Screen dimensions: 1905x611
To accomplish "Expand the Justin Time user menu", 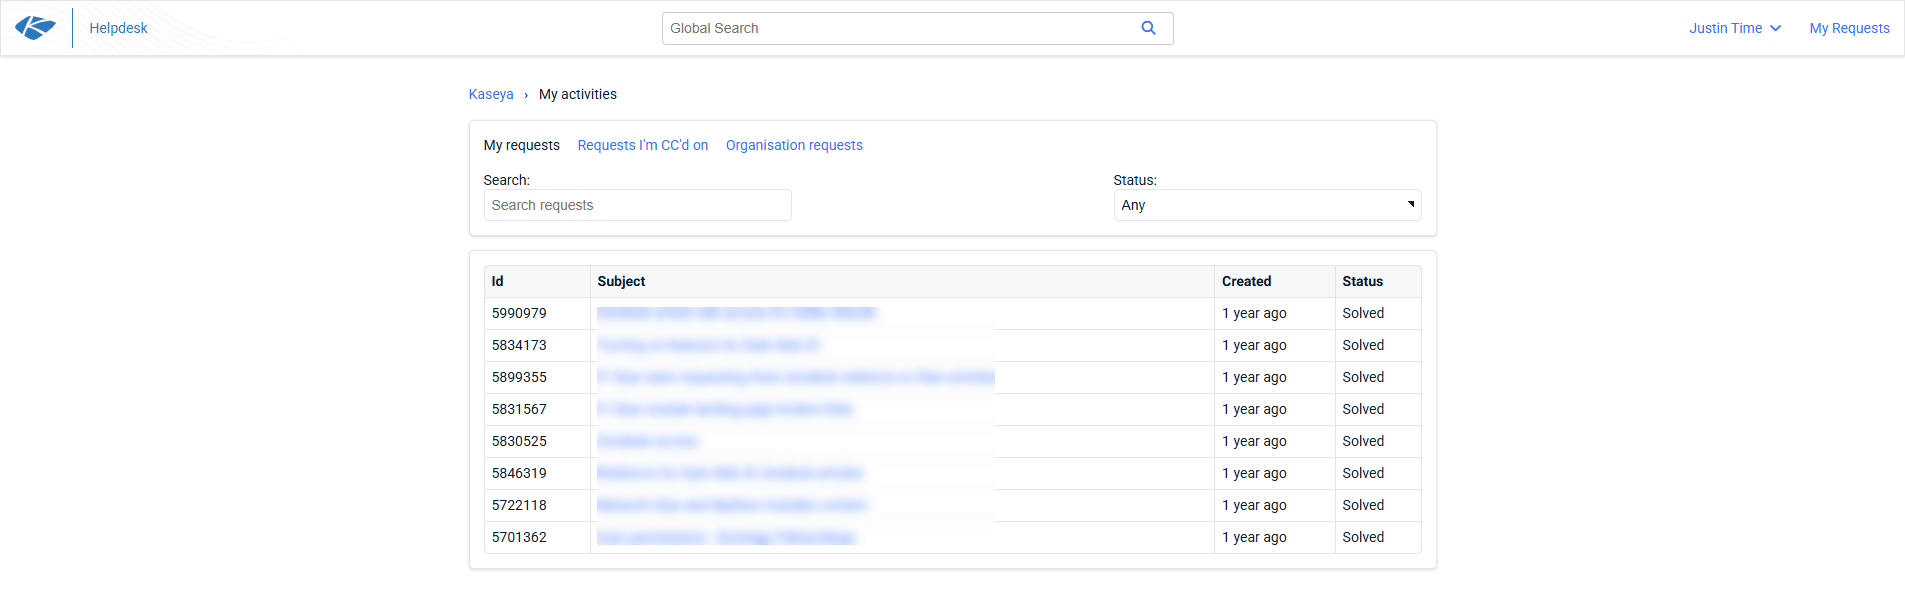I will pos(1735,28).
